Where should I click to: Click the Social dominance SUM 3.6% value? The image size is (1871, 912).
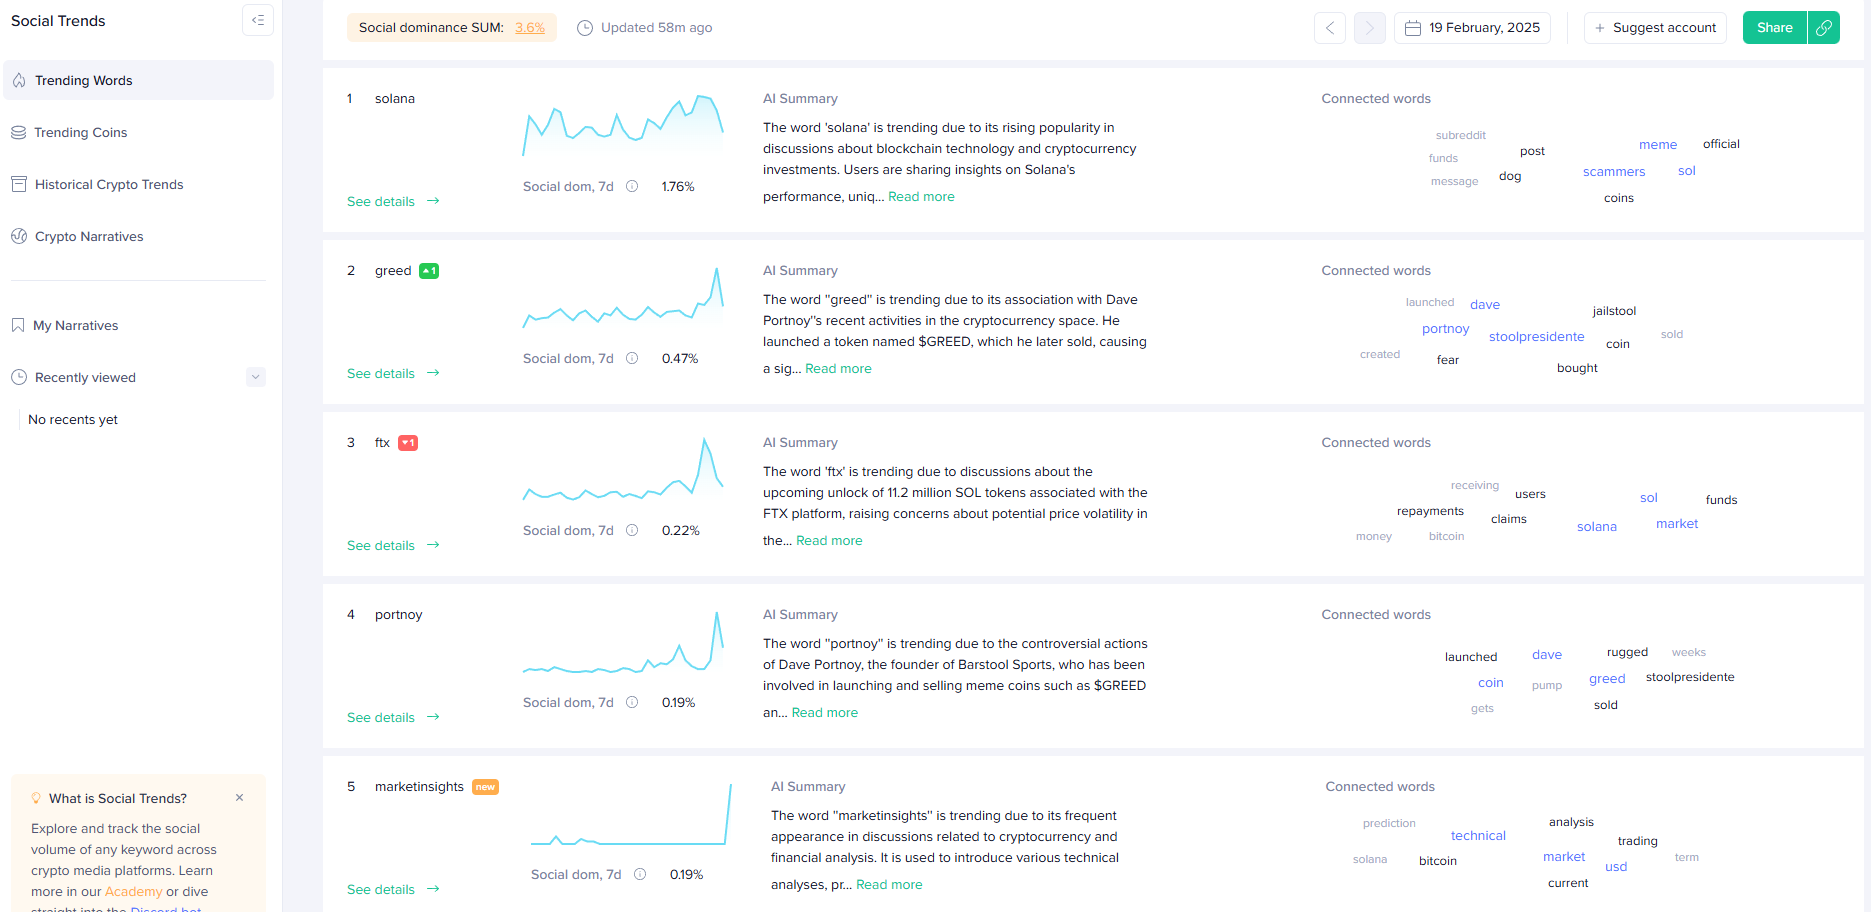[530, 27]
